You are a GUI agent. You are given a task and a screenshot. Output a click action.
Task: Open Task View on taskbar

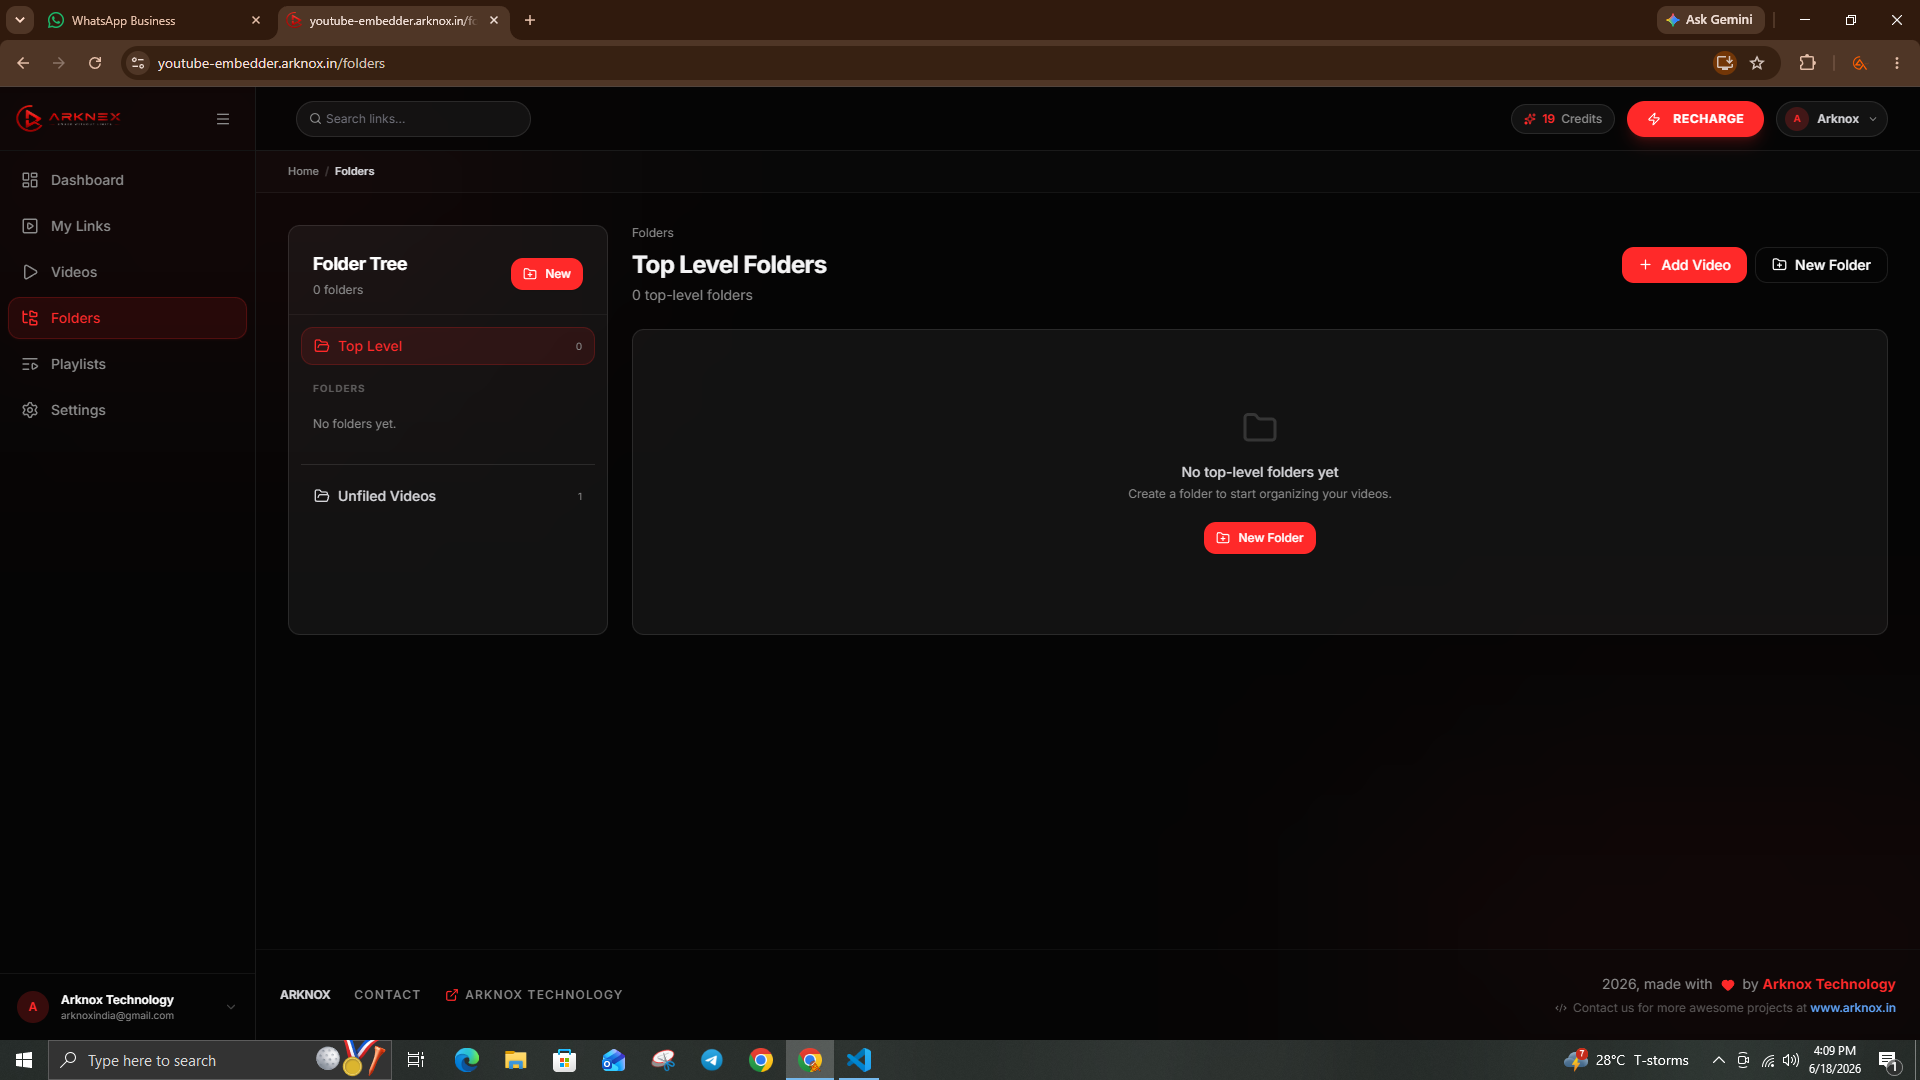416,1060
